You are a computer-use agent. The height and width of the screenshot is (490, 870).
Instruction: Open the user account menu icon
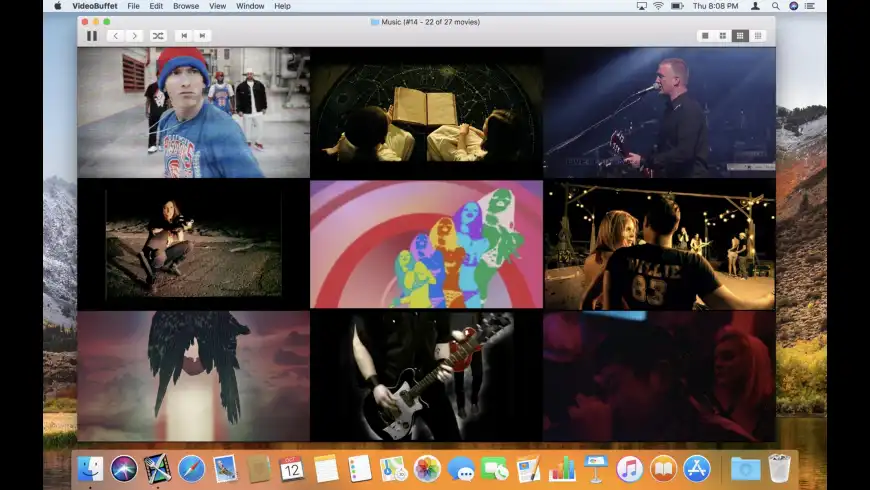coord(755,6)
